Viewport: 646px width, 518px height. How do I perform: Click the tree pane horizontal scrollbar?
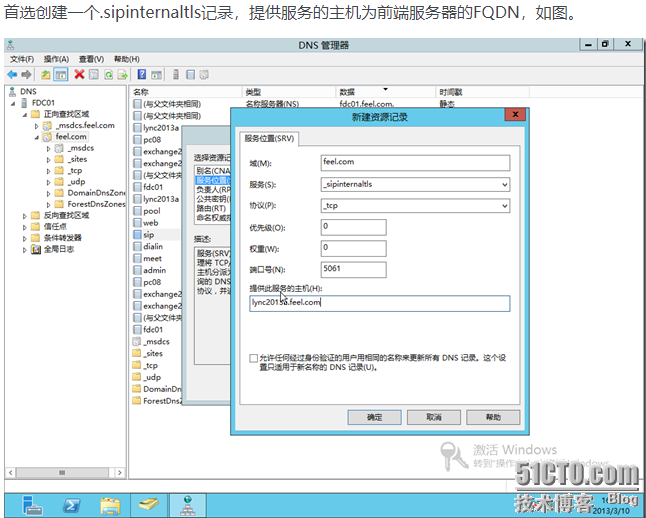click(62, 472)
